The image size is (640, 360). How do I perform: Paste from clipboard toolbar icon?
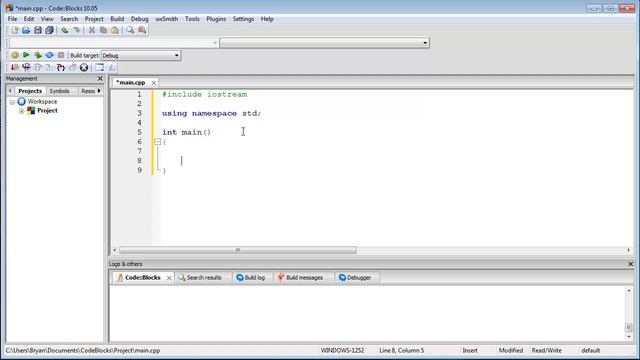tap(115, 30)
